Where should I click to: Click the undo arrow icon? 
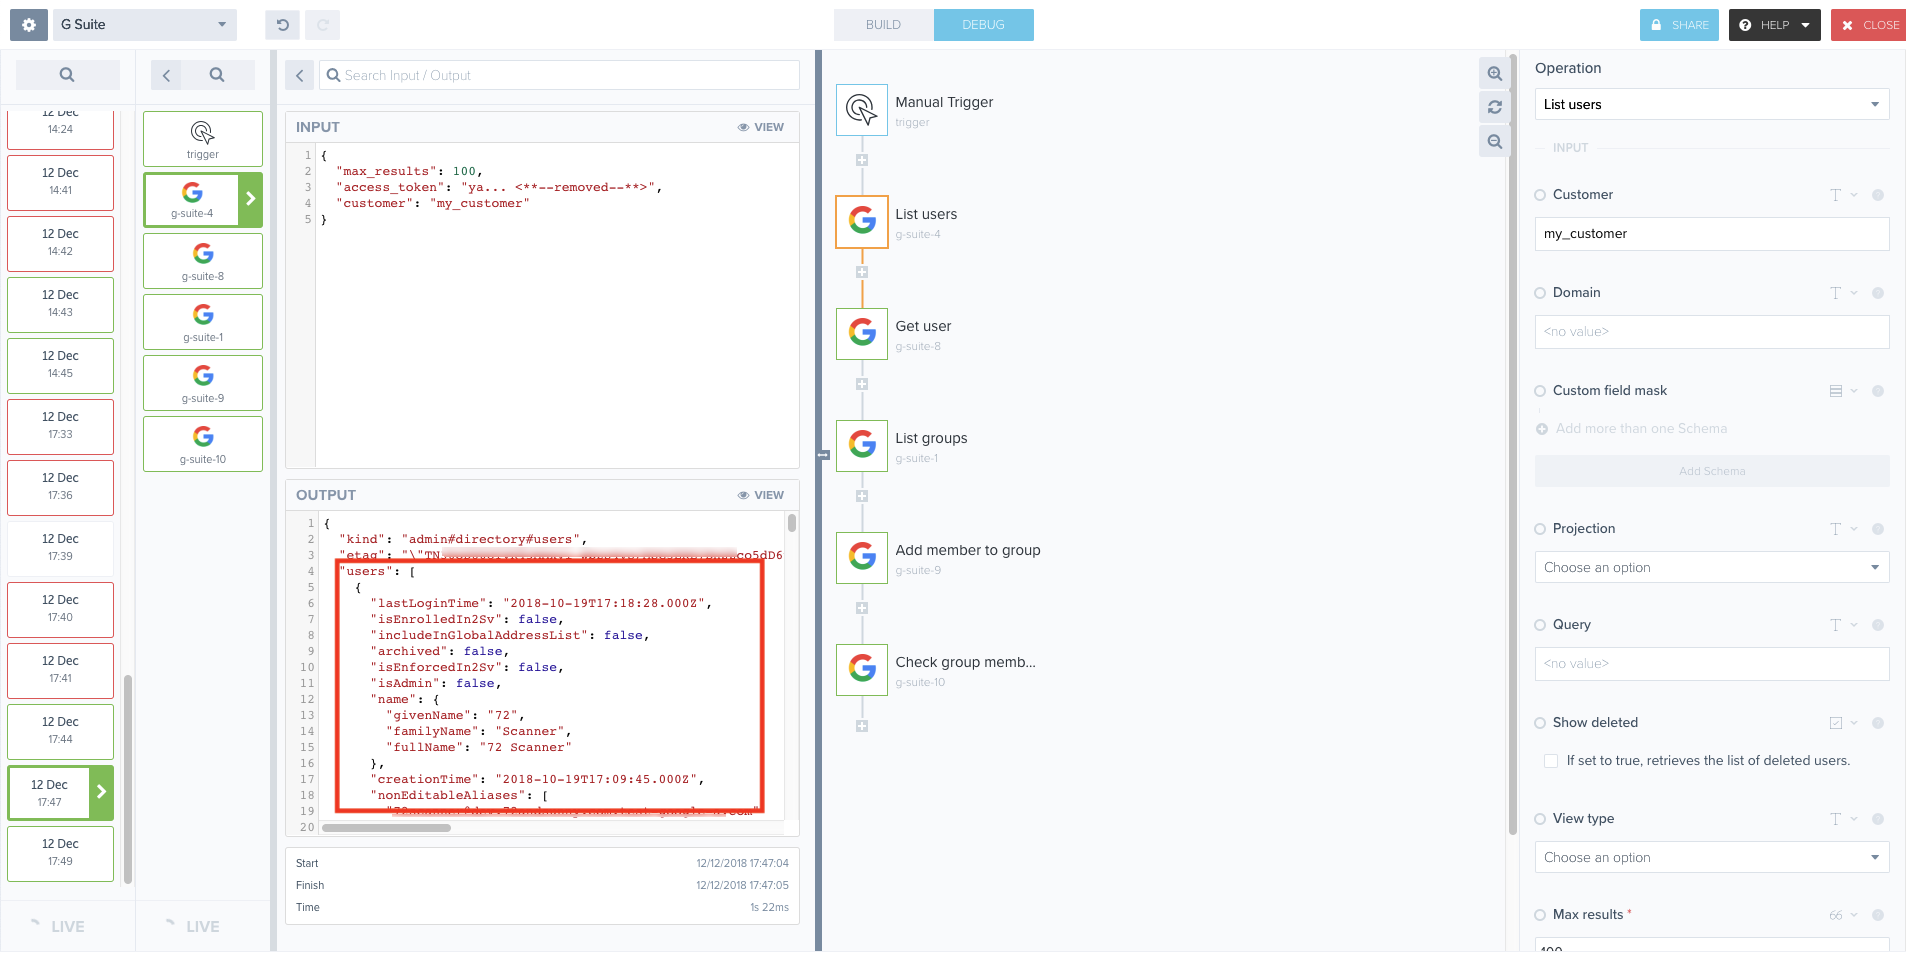tap(282, 25)
